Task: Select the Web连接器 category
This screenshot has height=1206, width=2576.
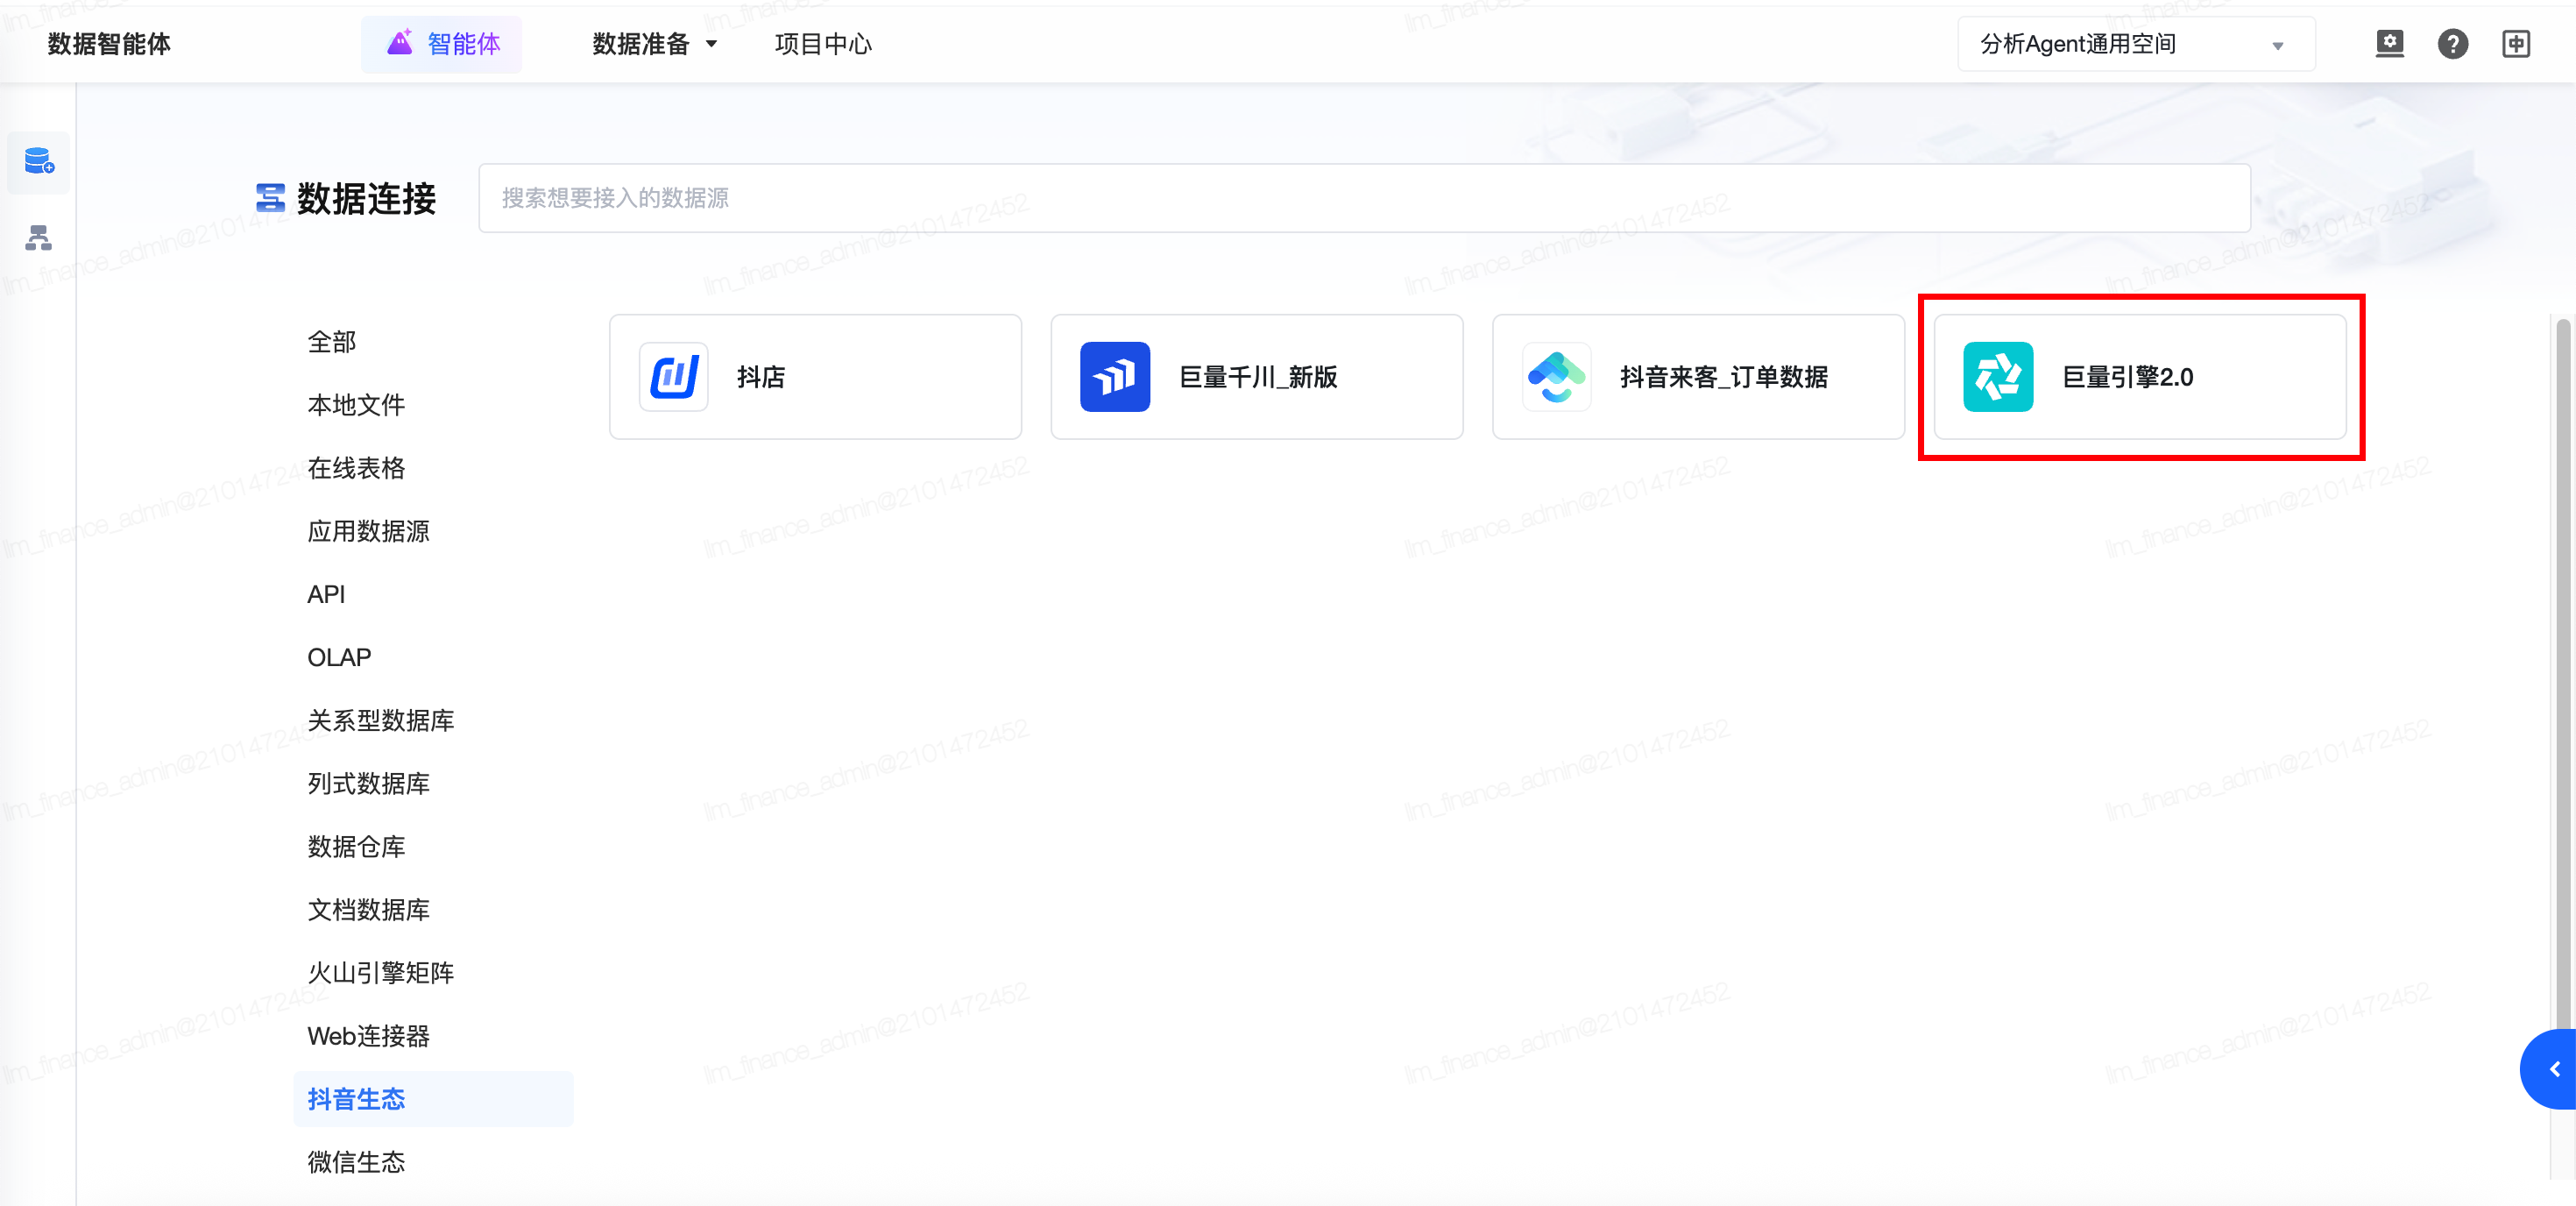Action: pyautogui.click(x=368, y=1035)
